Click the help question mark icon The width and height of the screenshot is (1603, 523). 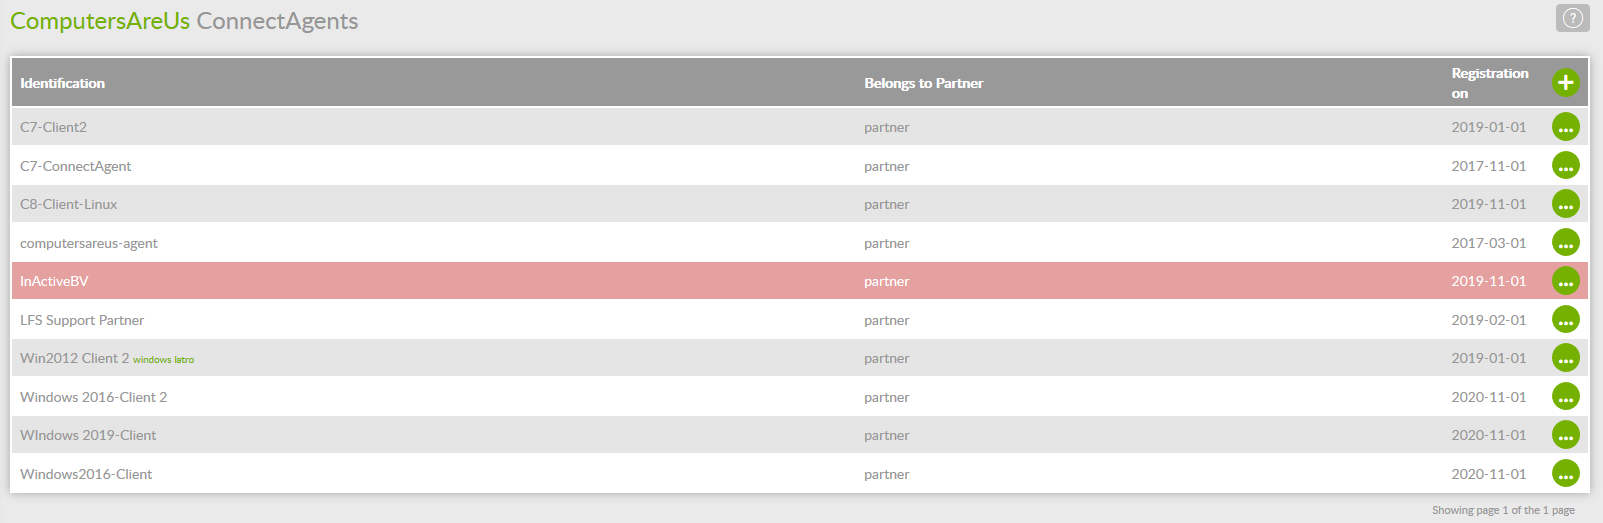pyautogui.click(x=1572, y=18)
